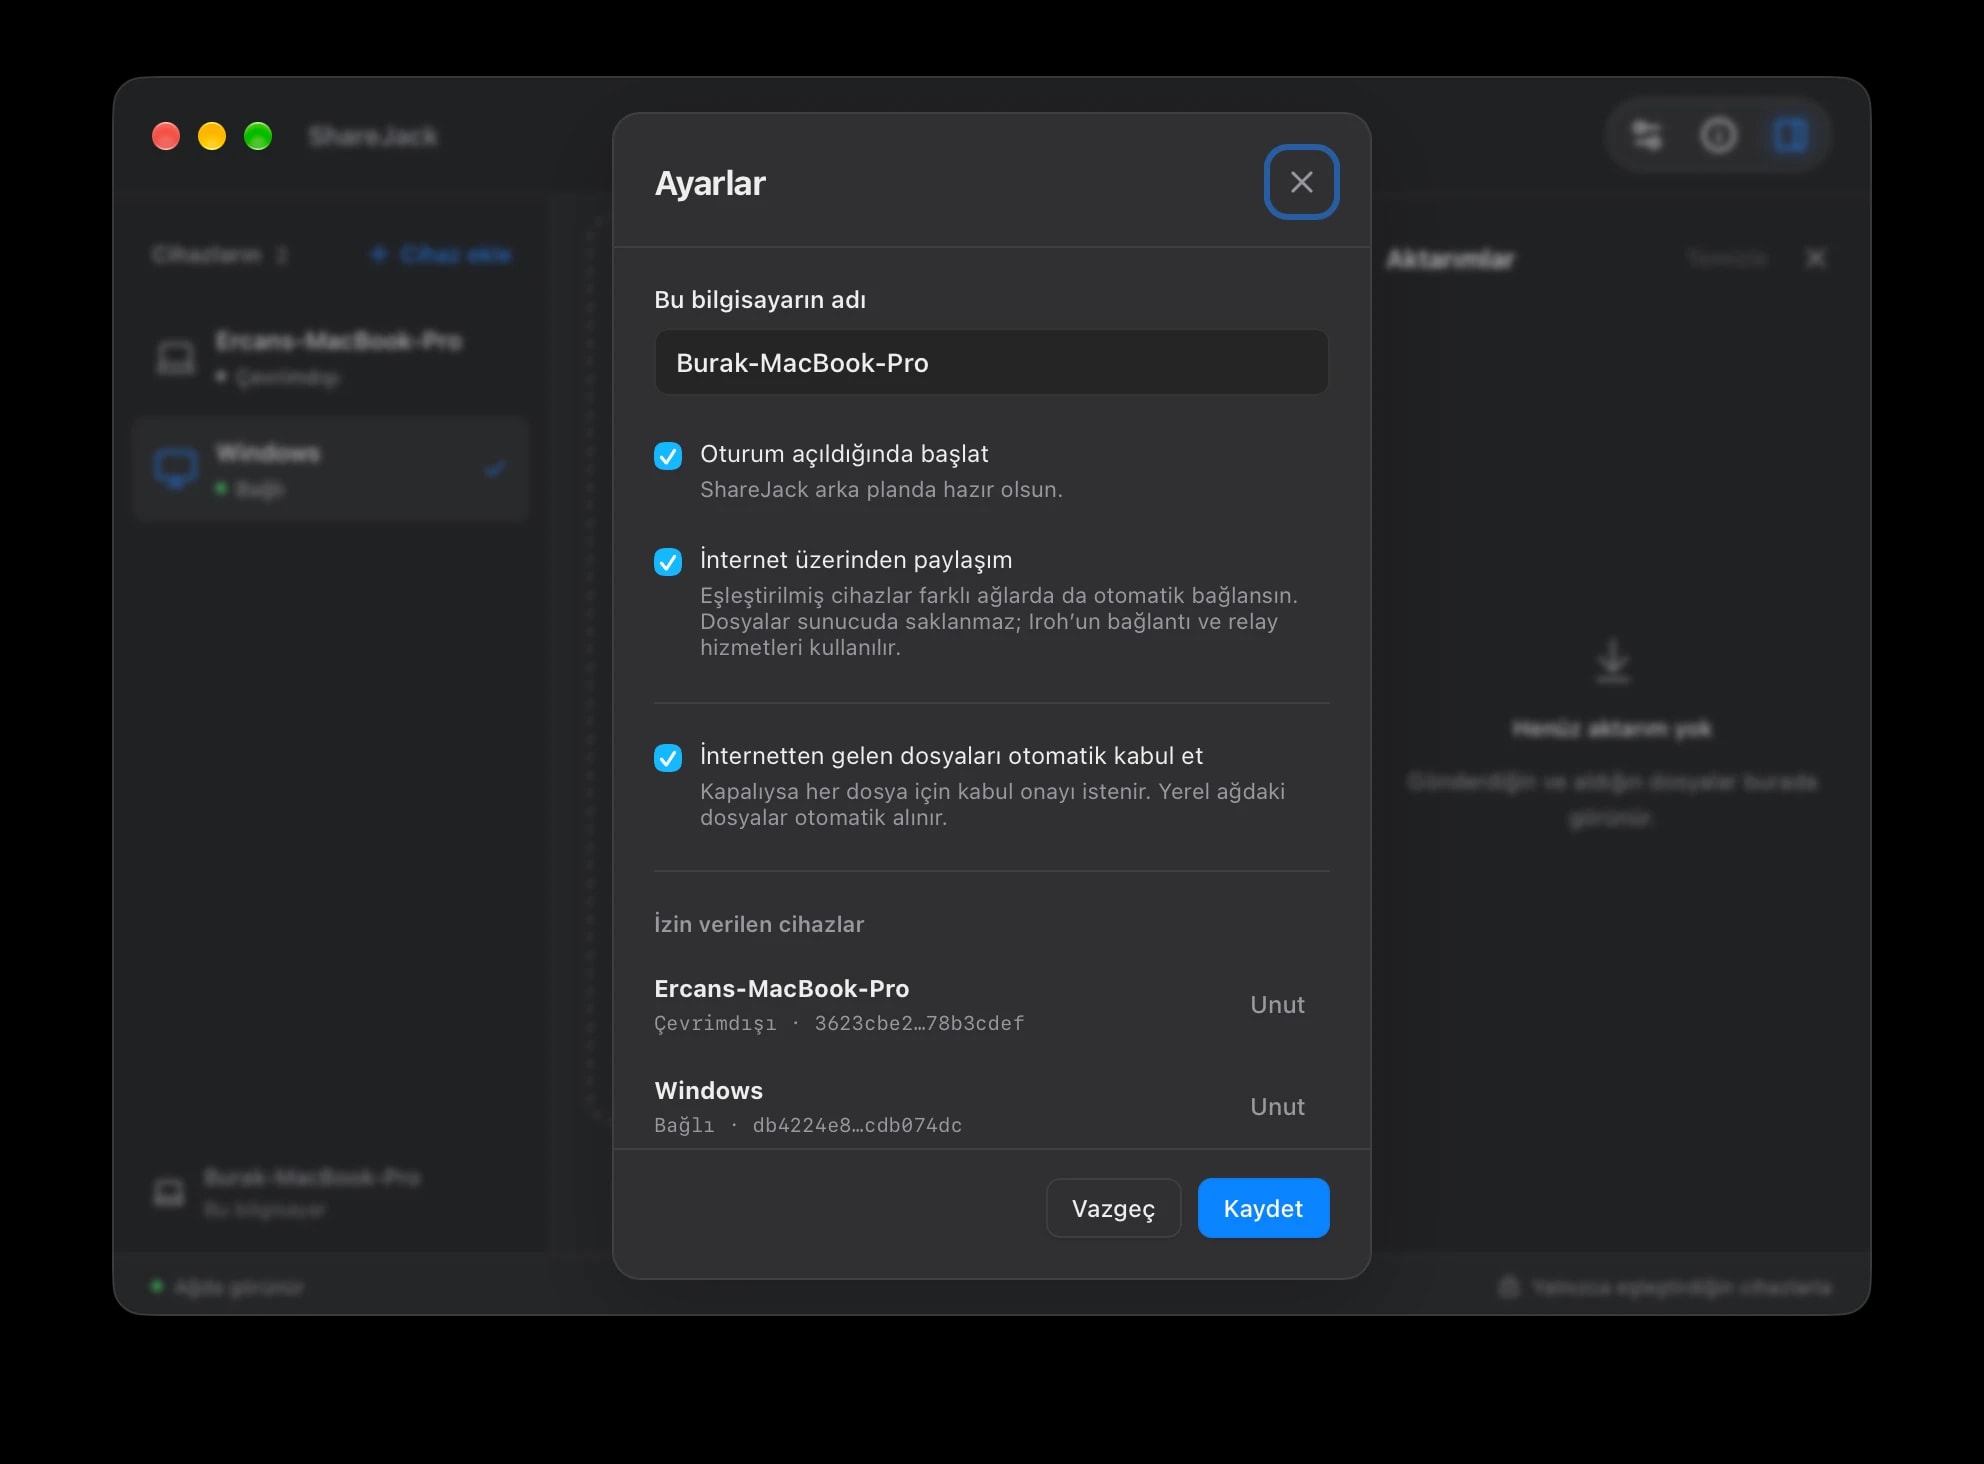Cancel changes with Vazgeç button
The width and height of the screenshot is (1984, 1464).
point(1113,1208)
